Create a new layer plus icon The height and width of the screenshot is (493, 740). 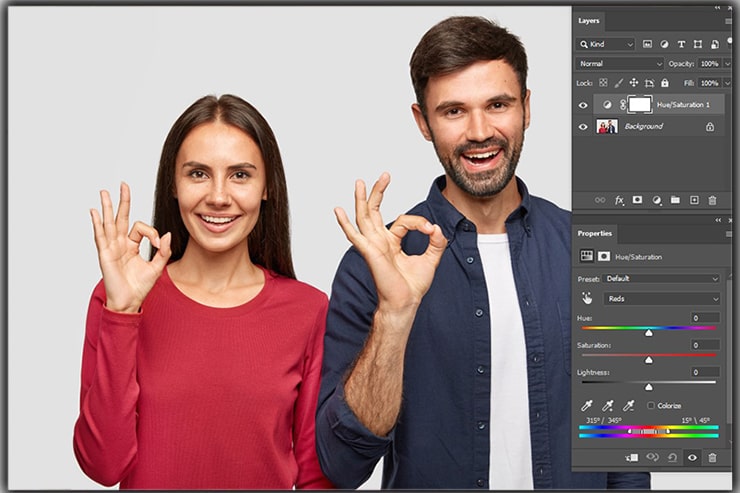(694, 200)
